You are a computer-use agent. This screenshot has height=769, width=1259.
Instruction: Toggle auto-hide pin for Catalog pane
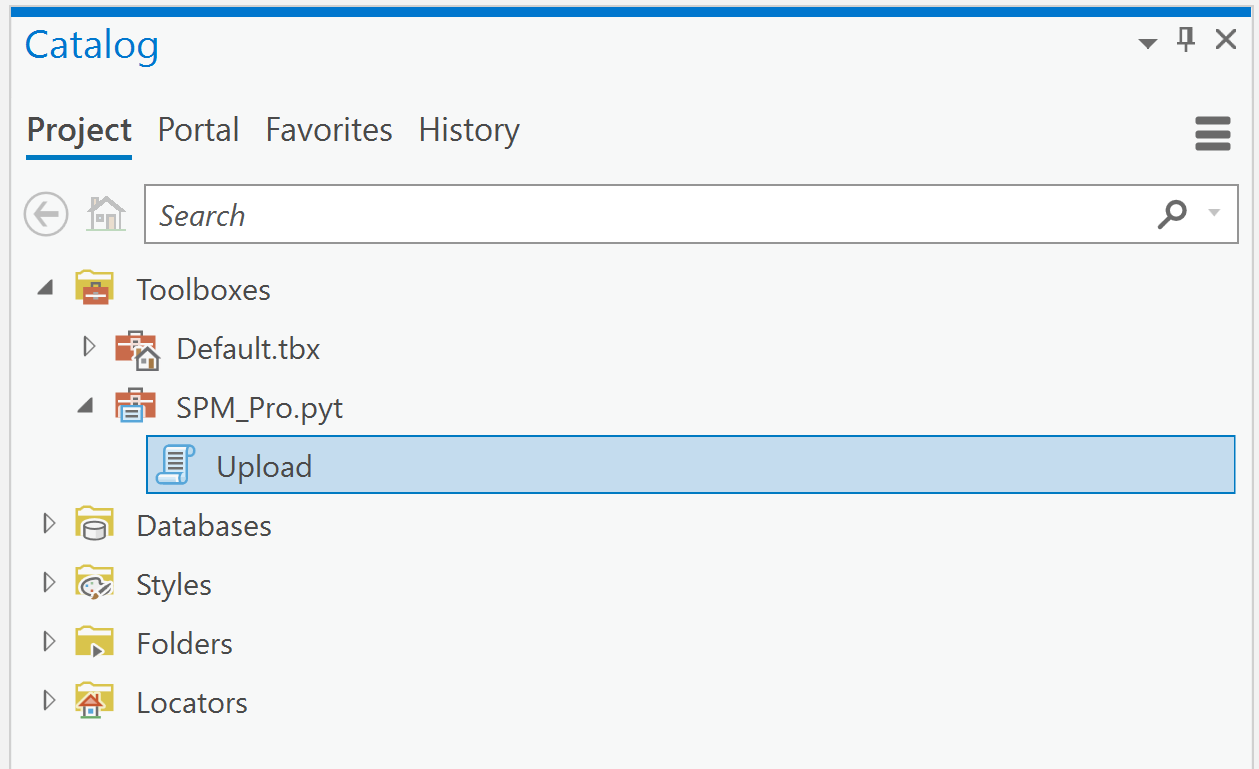1187,40
